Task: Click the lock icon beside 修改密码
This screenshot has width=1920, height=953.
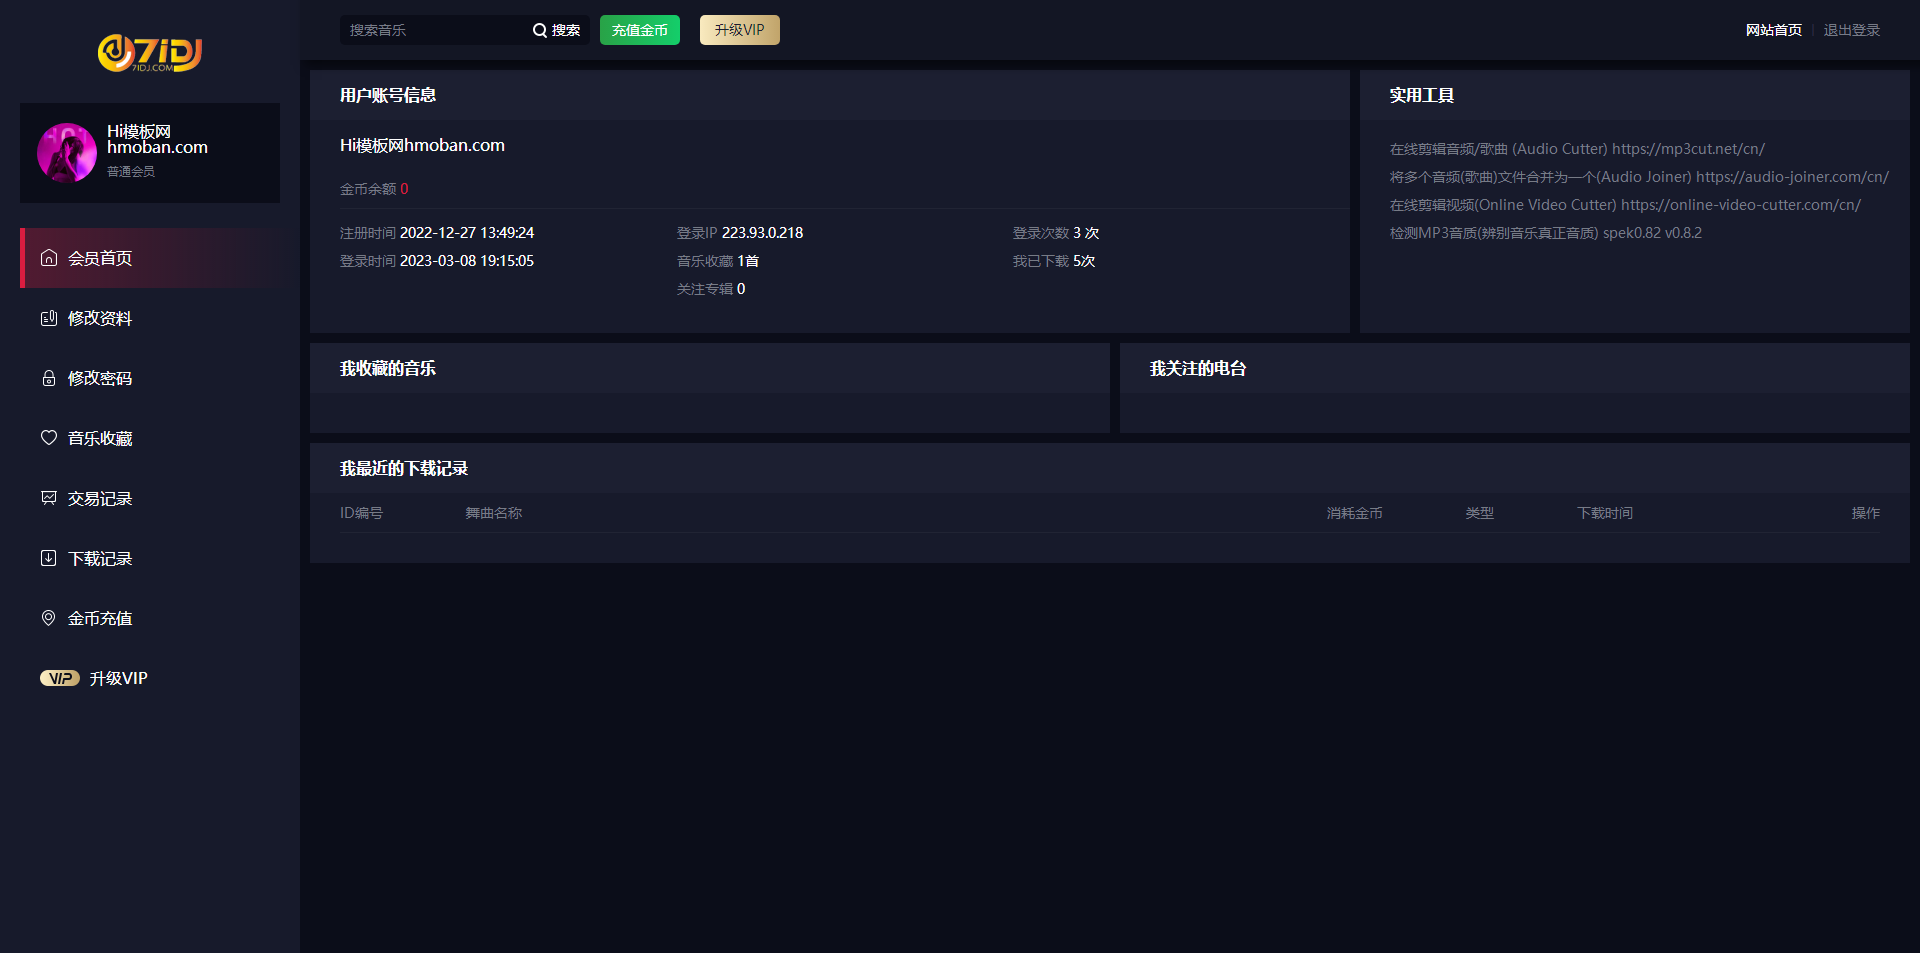Action: pyautogui.click(x=49, y=378)
